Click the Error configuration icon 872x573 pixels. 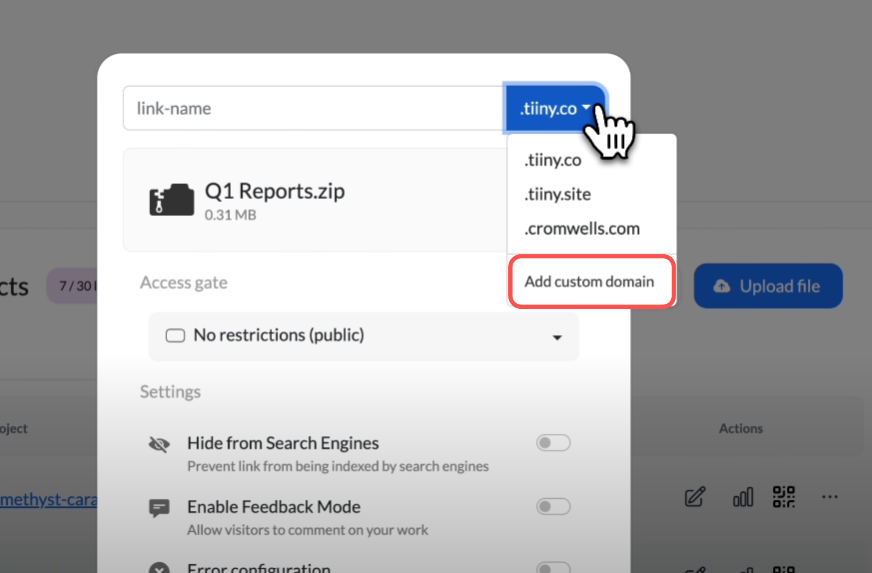(159, 568)
